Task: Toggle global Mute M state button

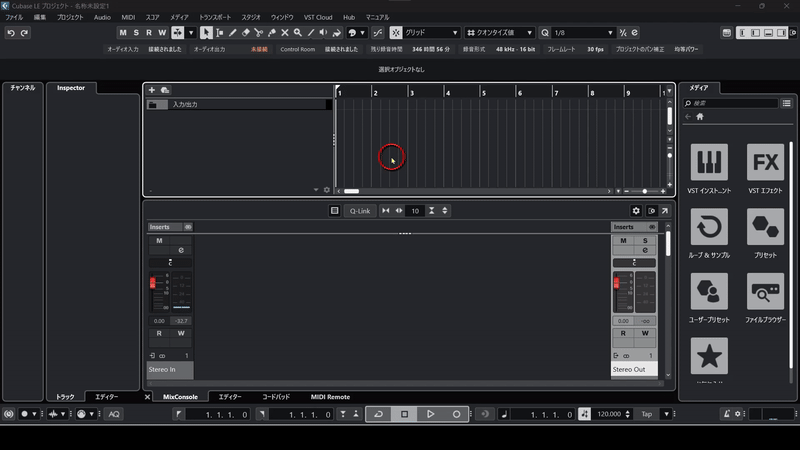Action: 123,33
